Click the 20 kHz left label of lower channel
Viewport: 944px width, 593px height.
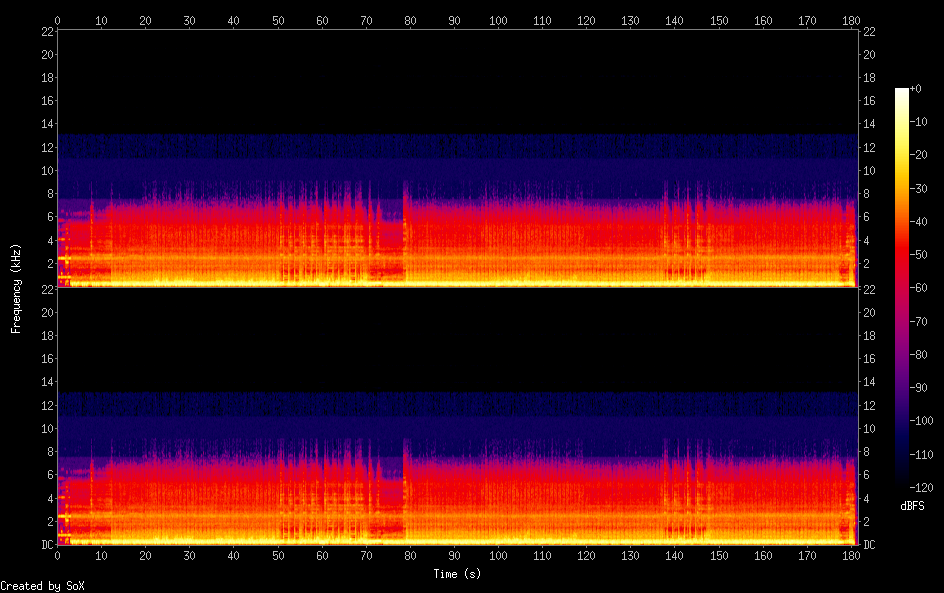tap(46, 312)
